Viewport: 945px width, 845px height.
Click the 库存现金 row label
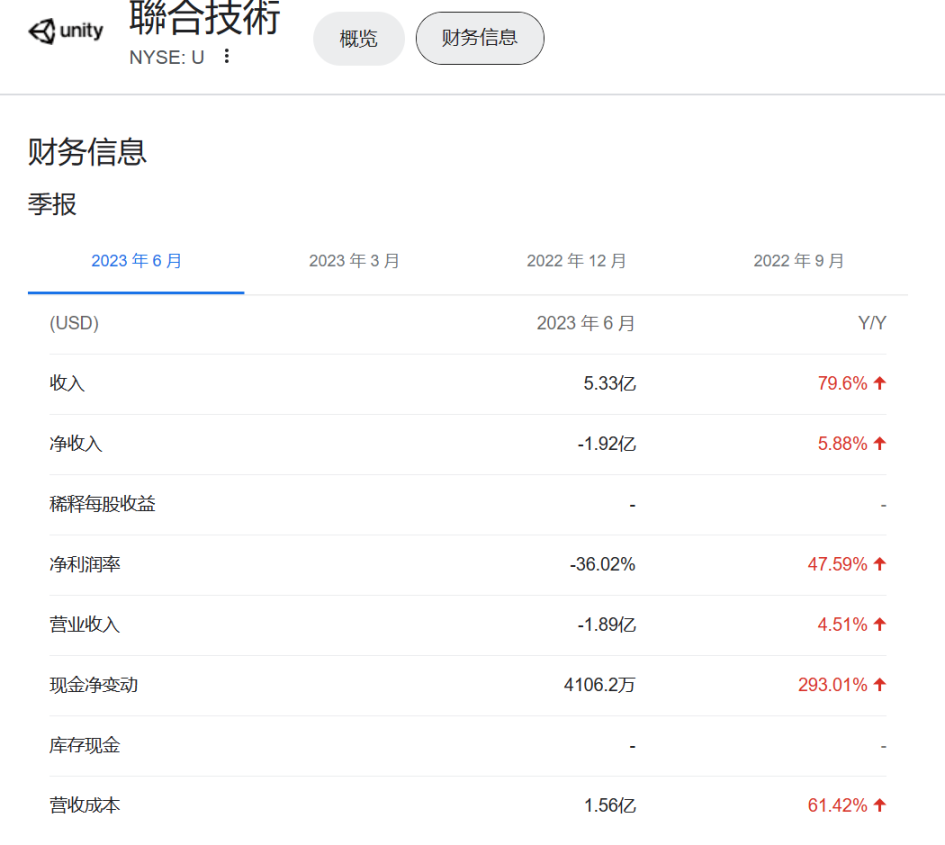click(85, 745)
